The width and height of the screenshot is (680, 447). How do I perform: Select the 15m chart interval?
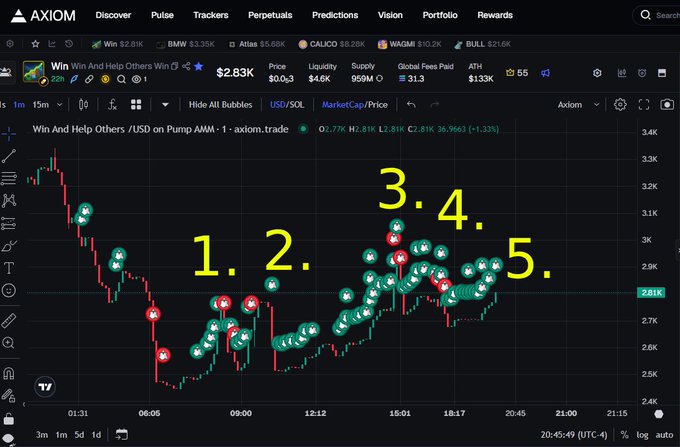41,104
